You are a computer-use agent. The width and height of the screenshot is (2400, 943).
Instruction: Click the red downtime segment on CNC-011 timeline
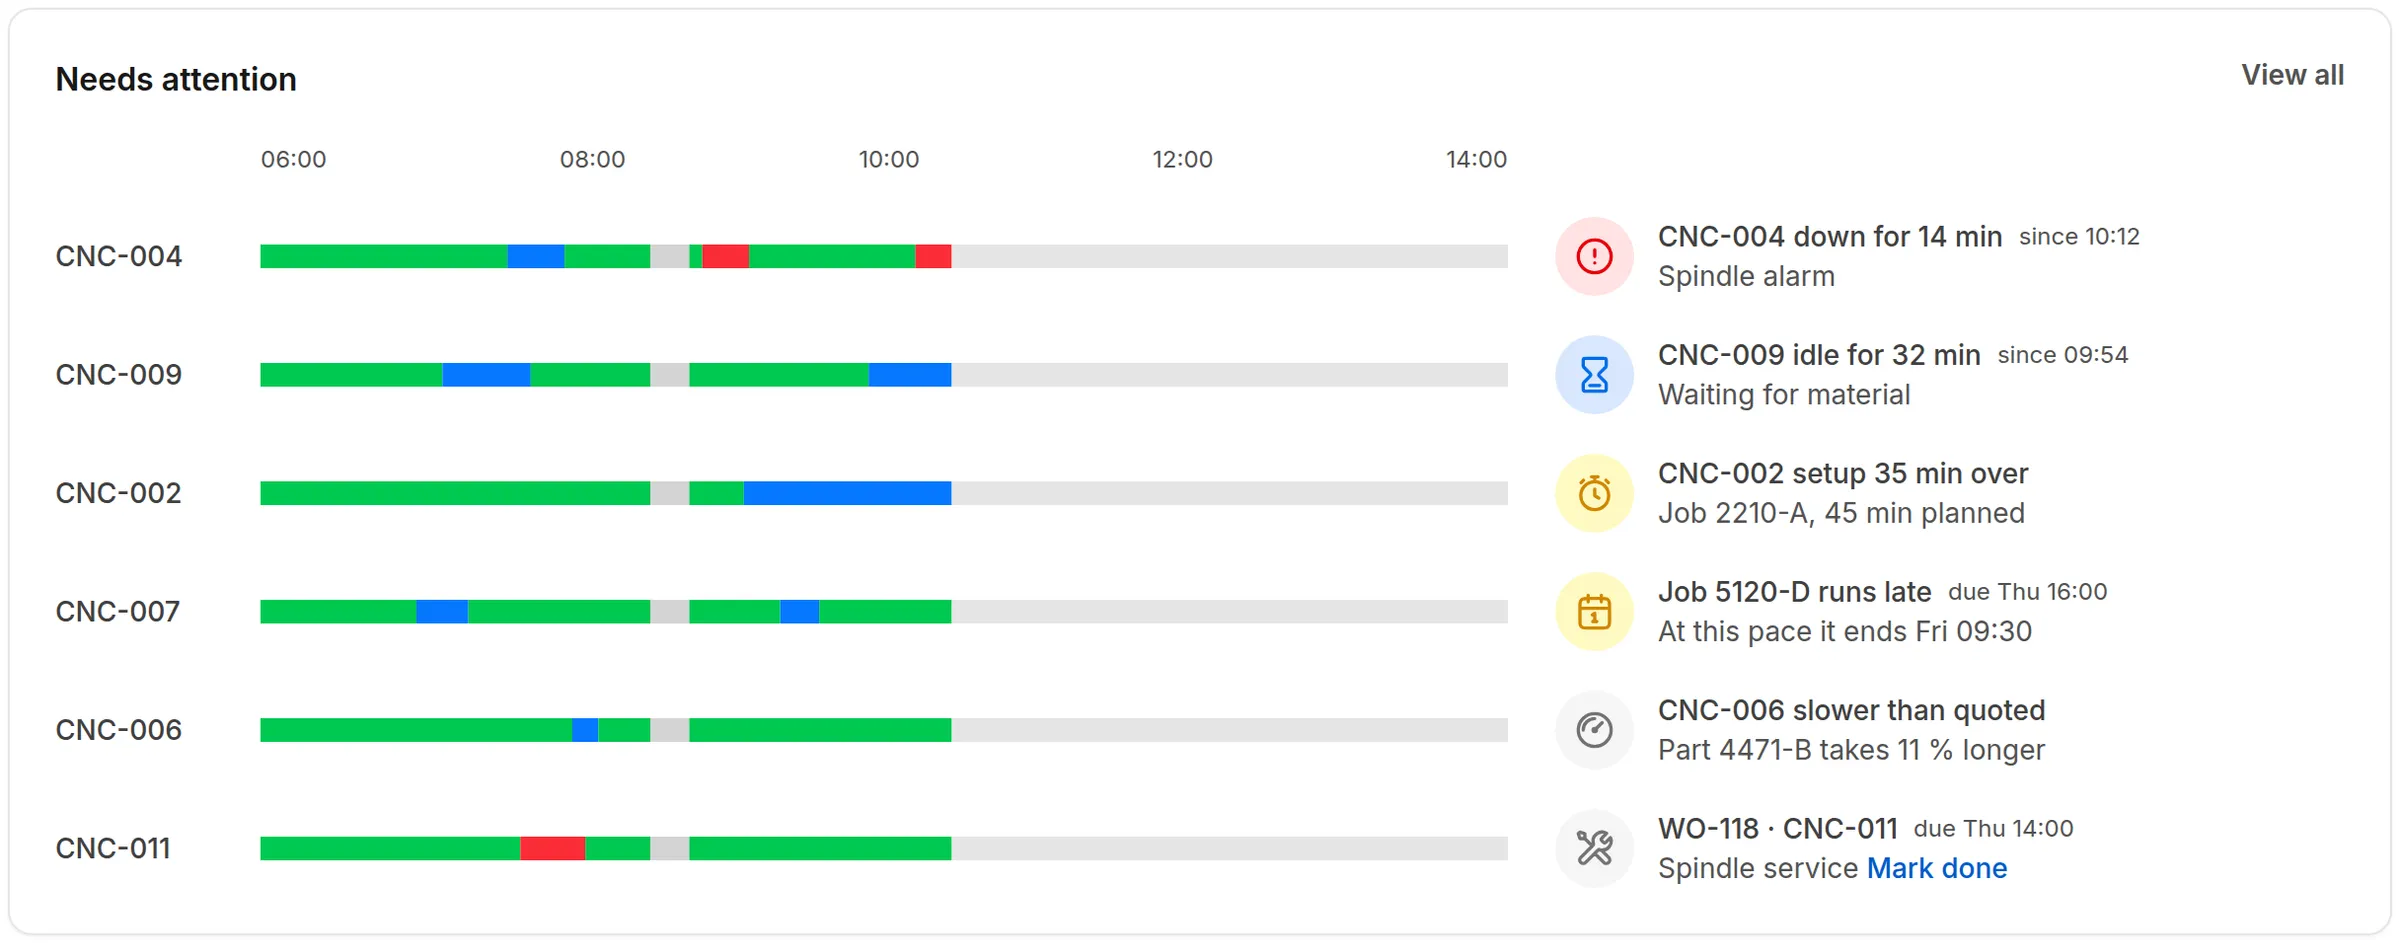point(552,848)
